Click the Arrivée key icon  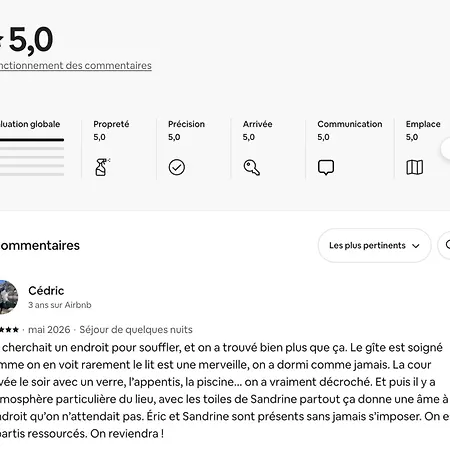click(252, 167)
